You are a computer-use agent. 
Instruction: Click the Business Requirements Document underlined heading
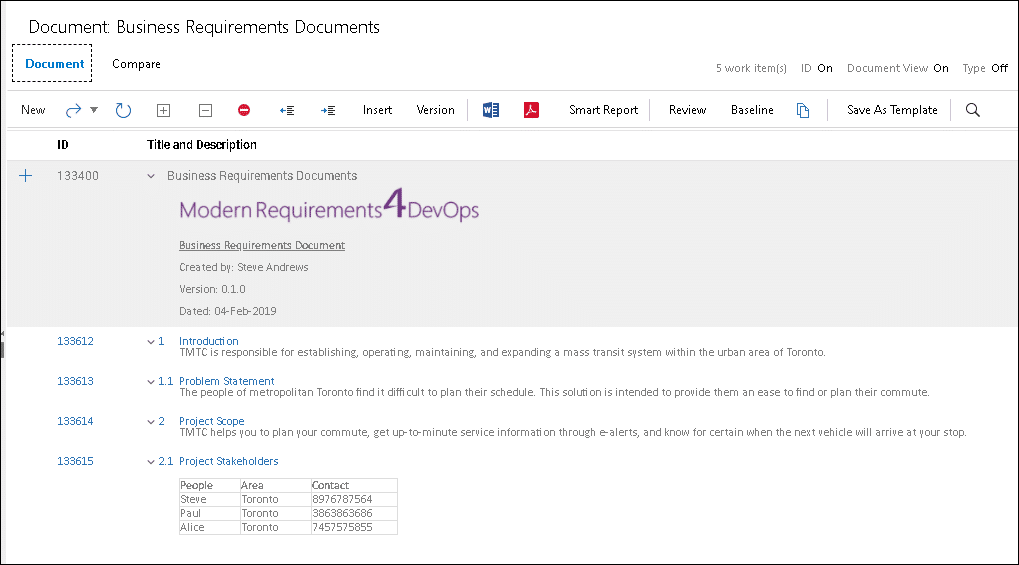point(262,245)
